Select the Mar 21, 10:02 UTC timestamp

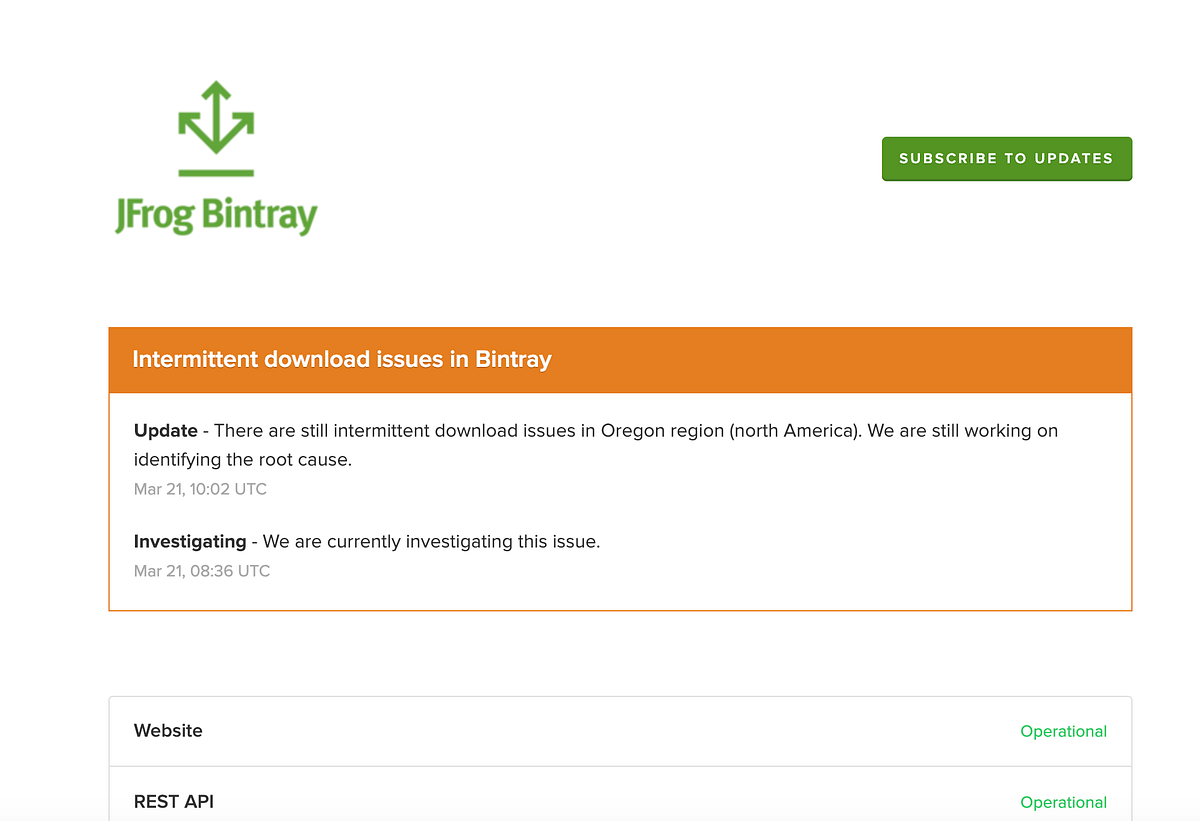pos(200,489)
